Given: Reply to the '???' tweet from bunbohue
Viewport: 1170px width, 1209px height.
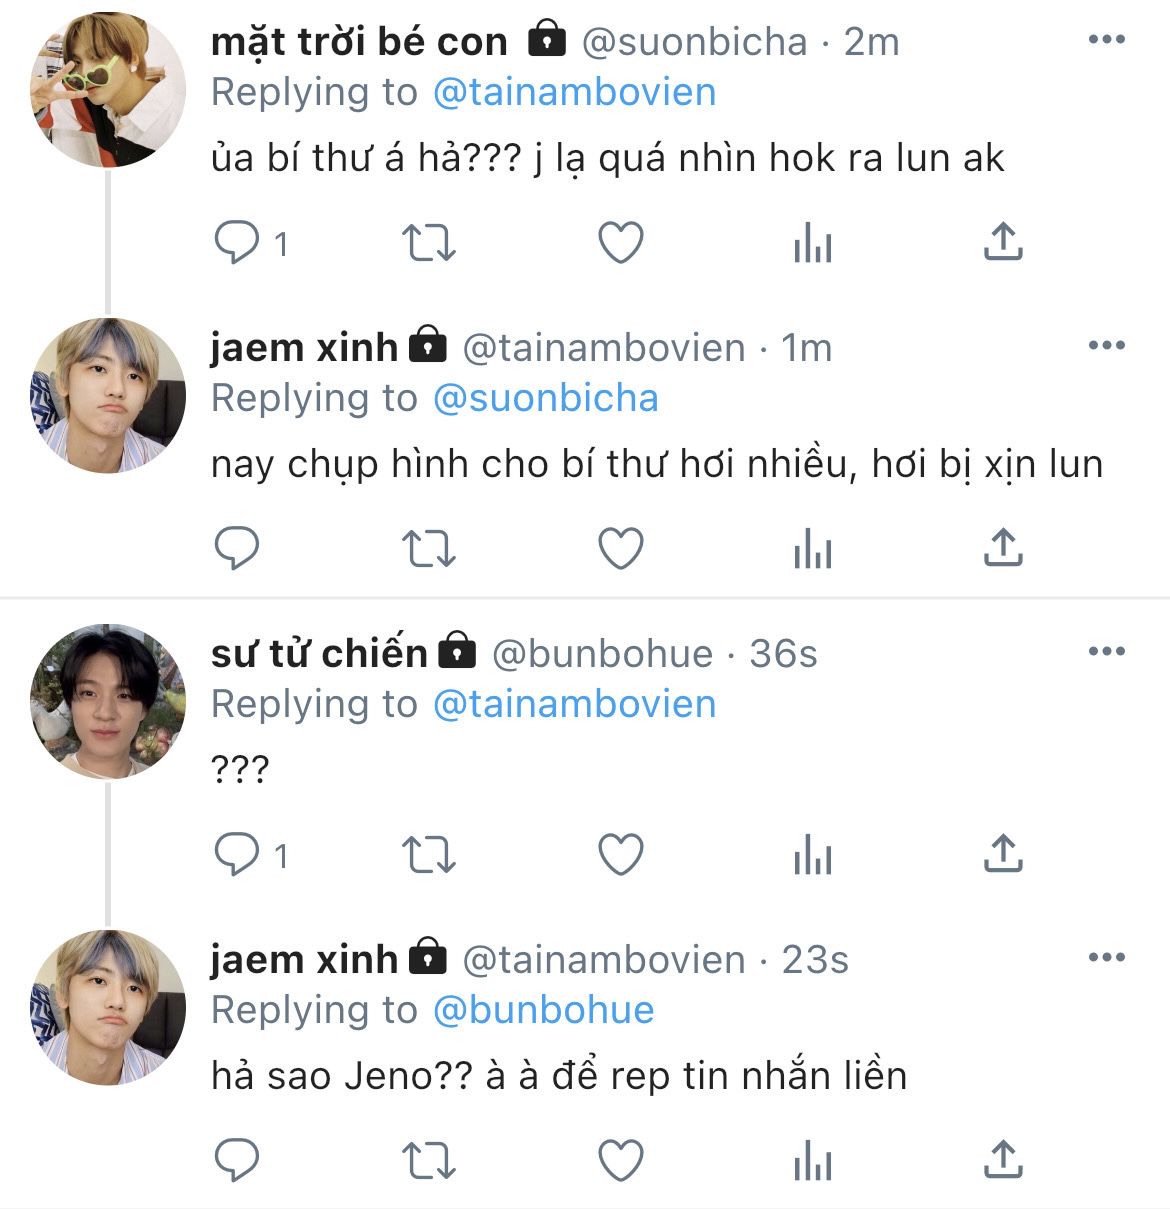Looking at the screenshot, I should (237, 855).
